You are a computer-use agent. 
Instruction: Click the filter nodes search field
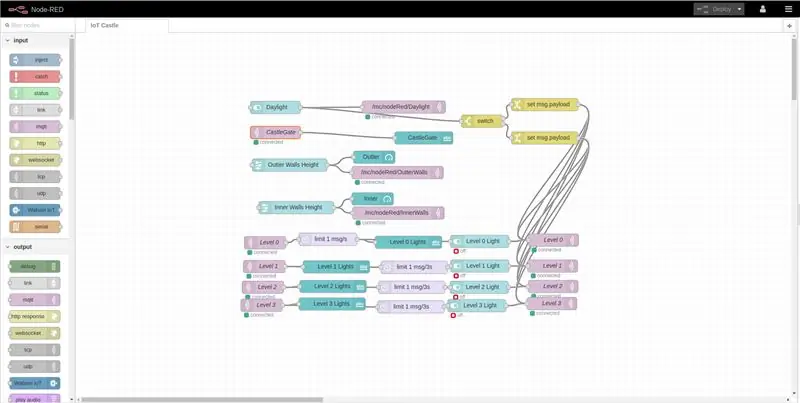[37, 25]
